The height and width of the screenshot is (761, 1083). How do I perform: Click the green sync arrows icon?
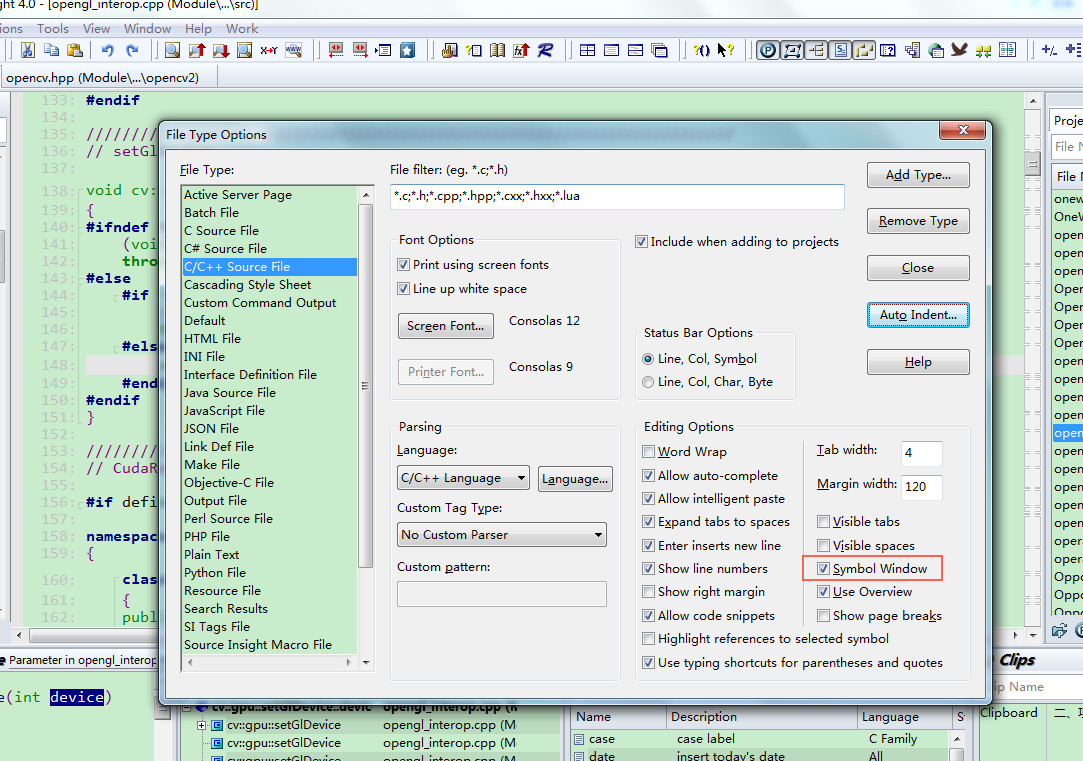pyautogui.click(x=984, y=50)
